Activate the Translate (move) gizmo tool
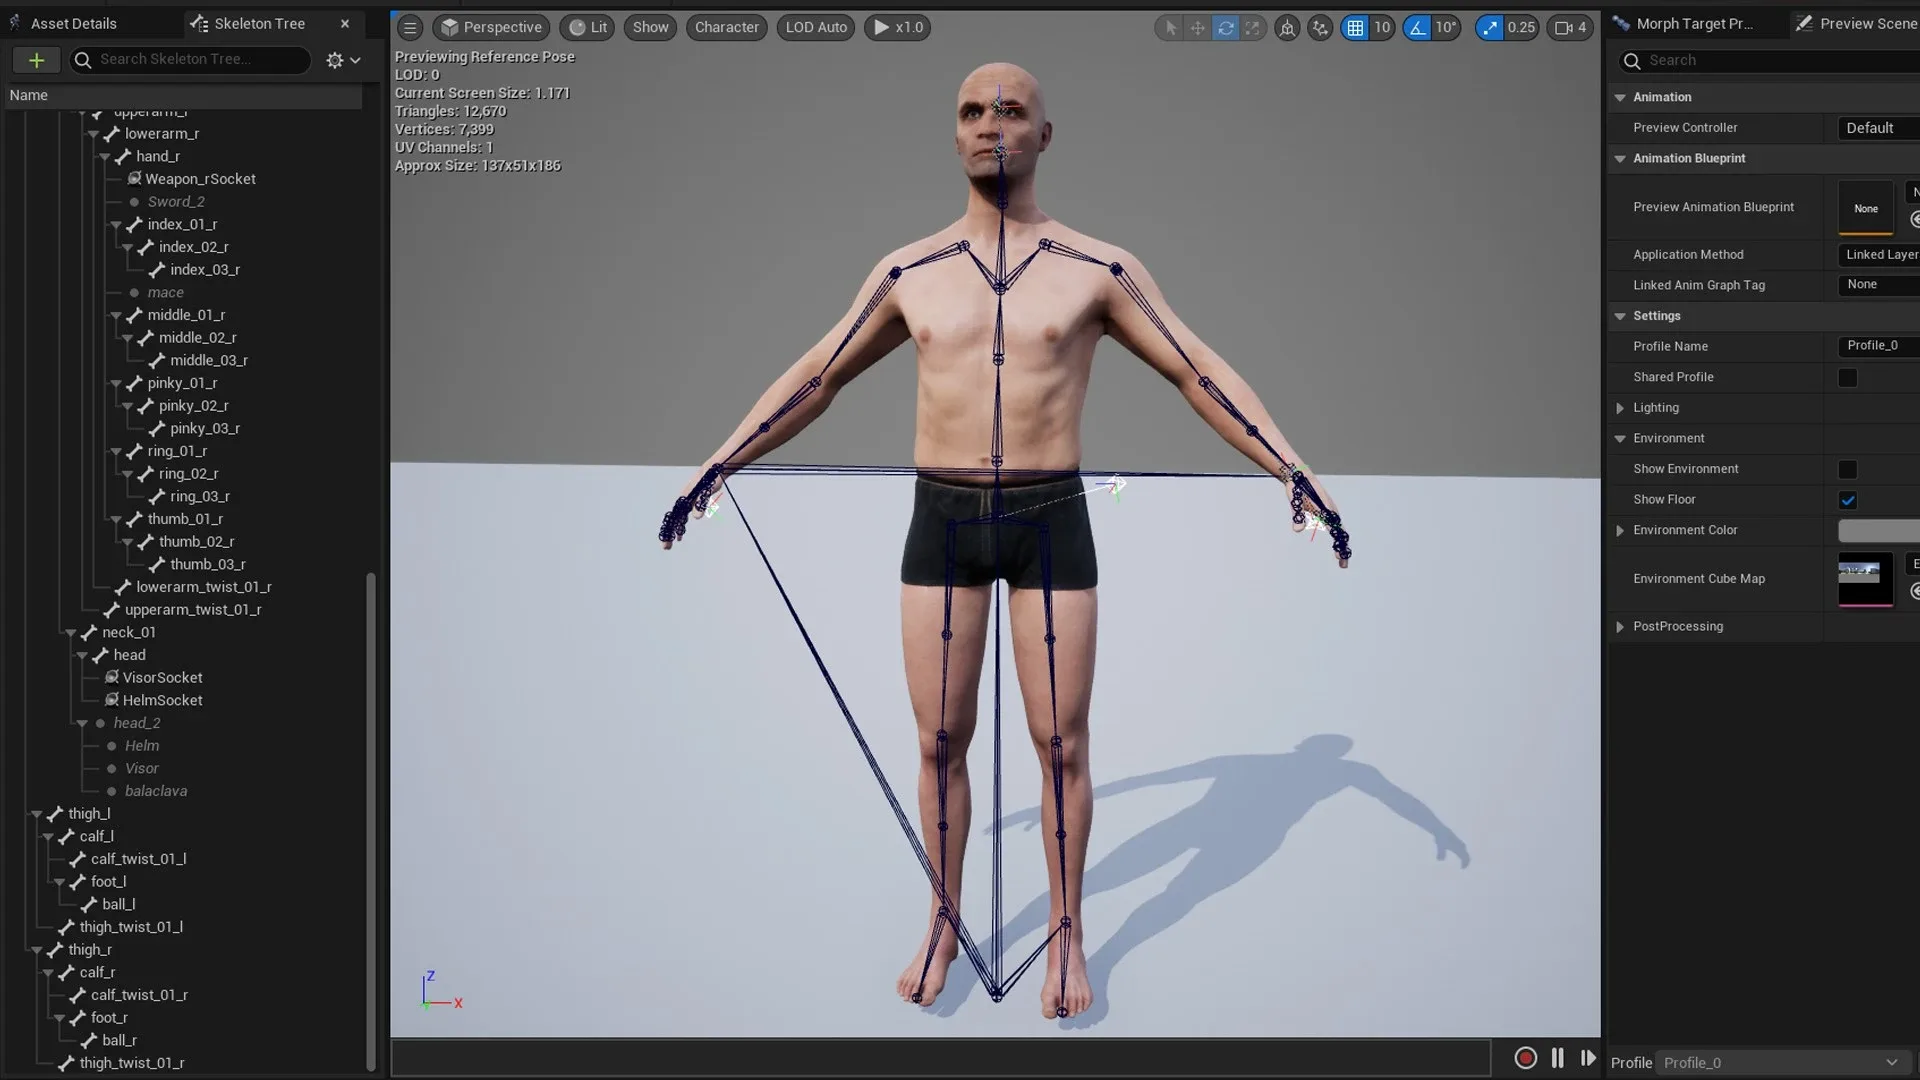Screen dimensions: 1920x1080 coord(1197,28)
